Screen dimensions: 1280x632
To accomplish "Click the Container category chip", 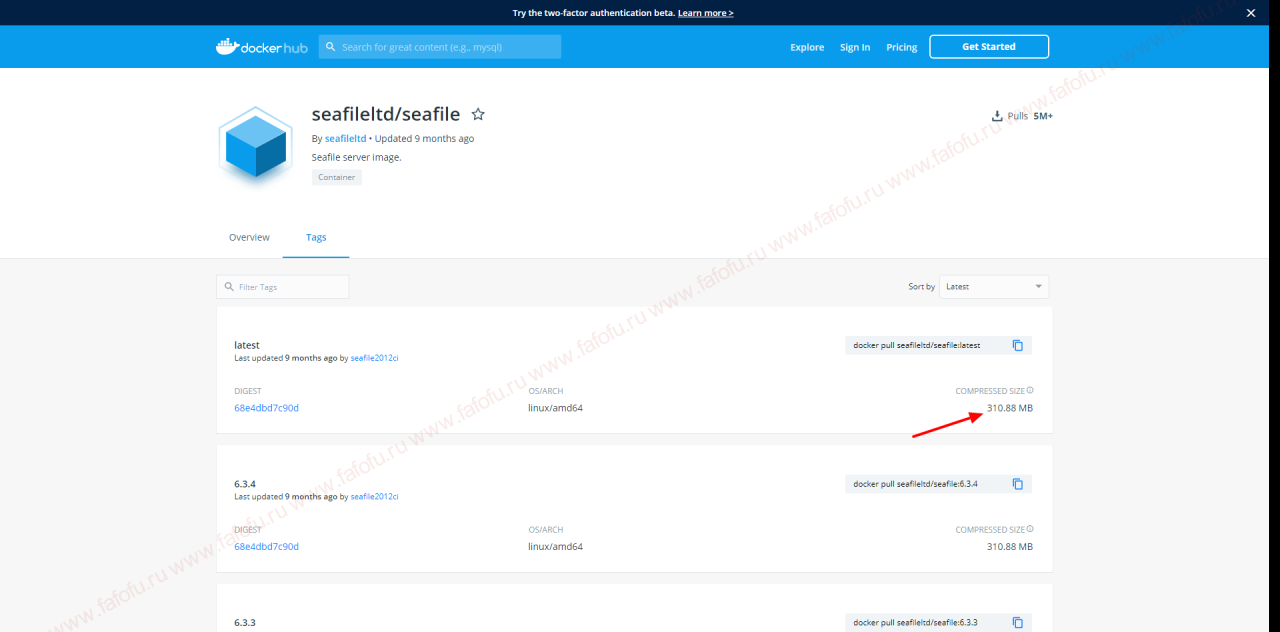I will (337, 177).
